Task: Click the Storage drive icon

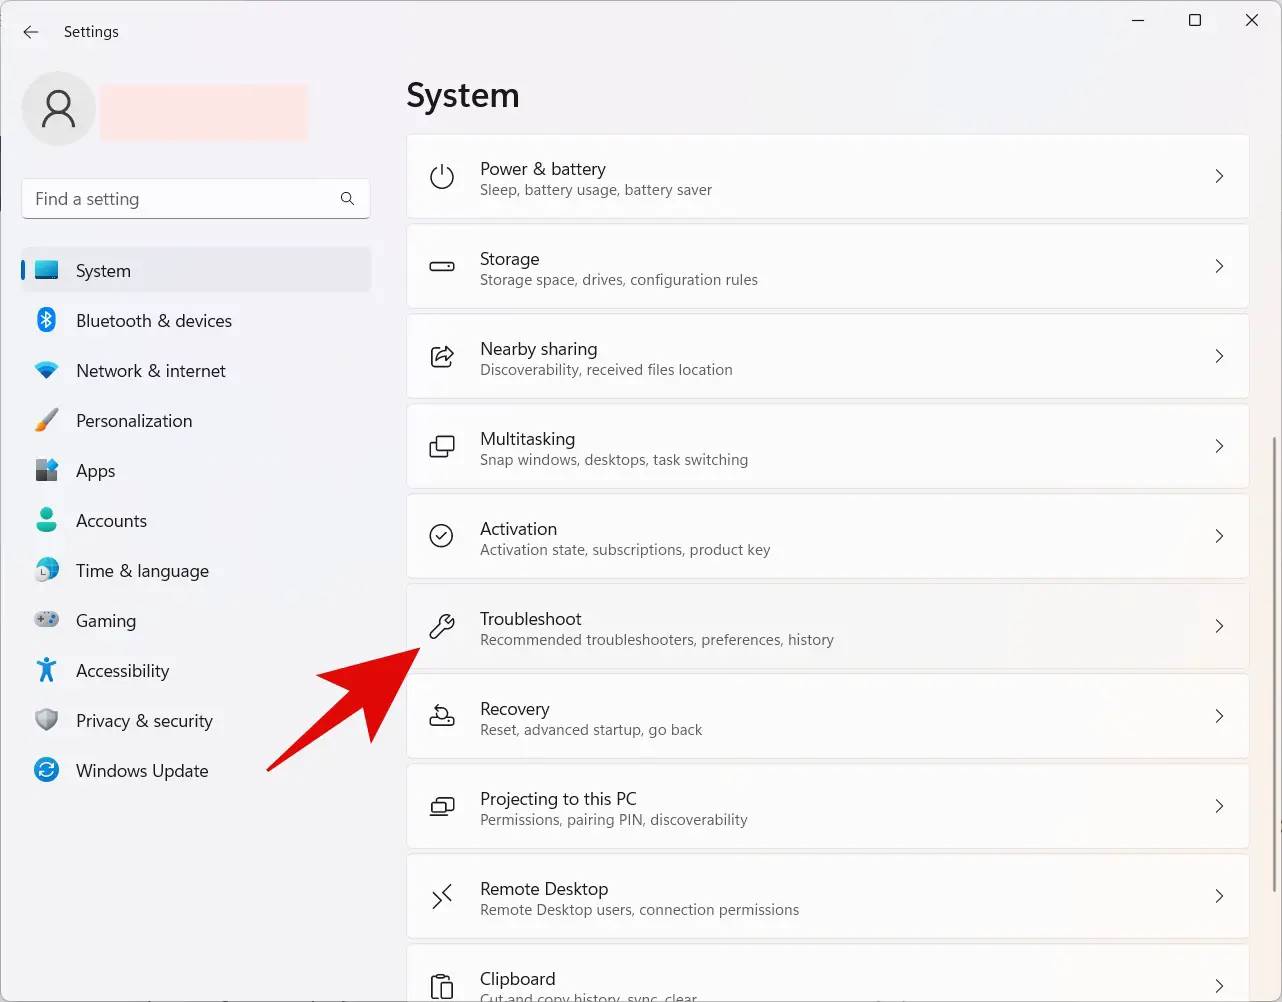Action: [x=442, y=267]
